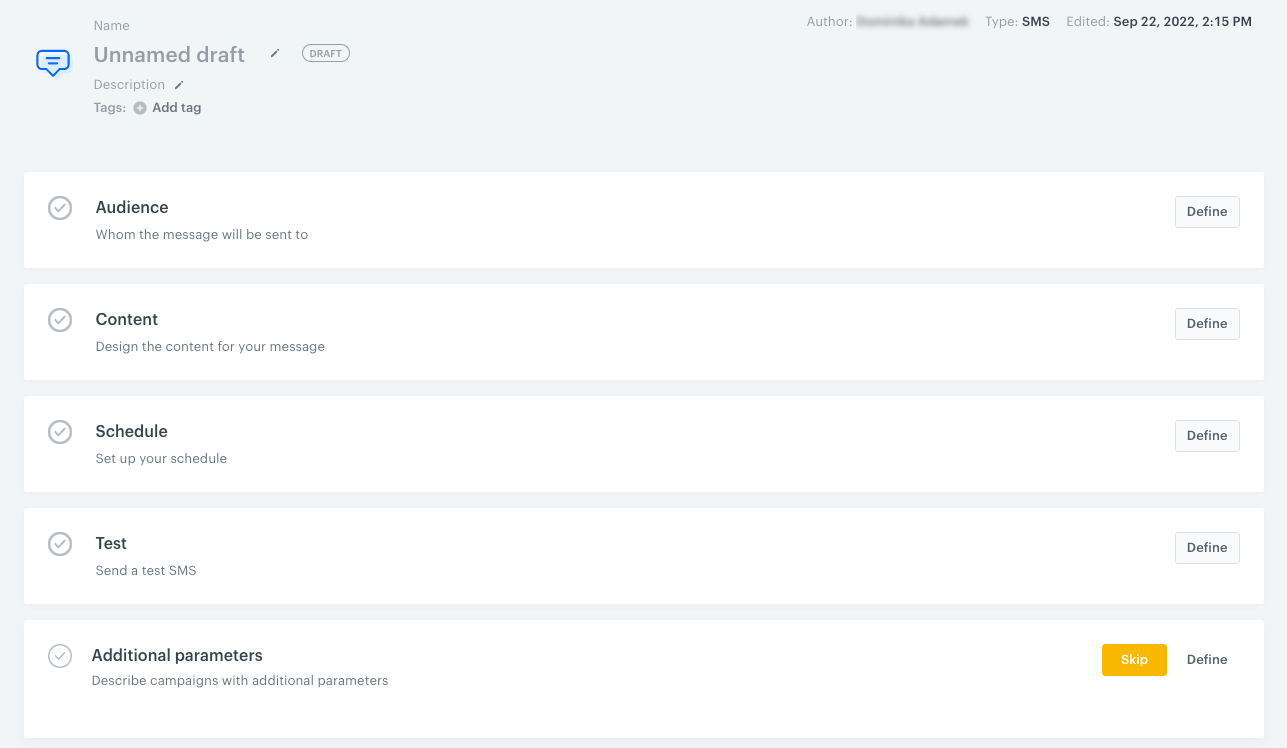This screenshot has width=1287, height=748.
Task: Define the Audience section
Action: coord(1206,212)
